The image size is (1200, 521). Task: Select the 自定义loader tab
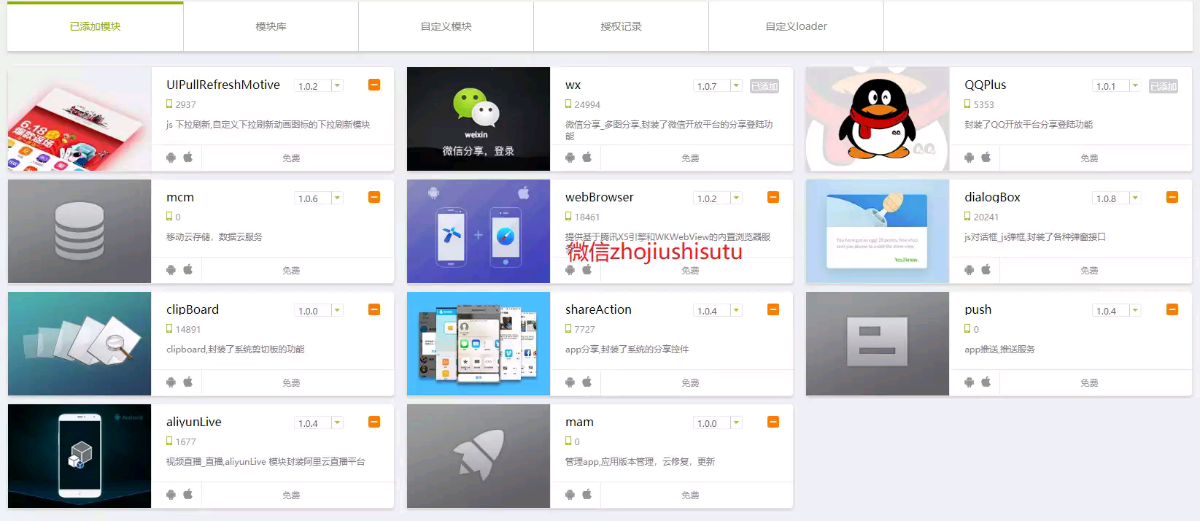pyautogui.click(x=796, y=26)
